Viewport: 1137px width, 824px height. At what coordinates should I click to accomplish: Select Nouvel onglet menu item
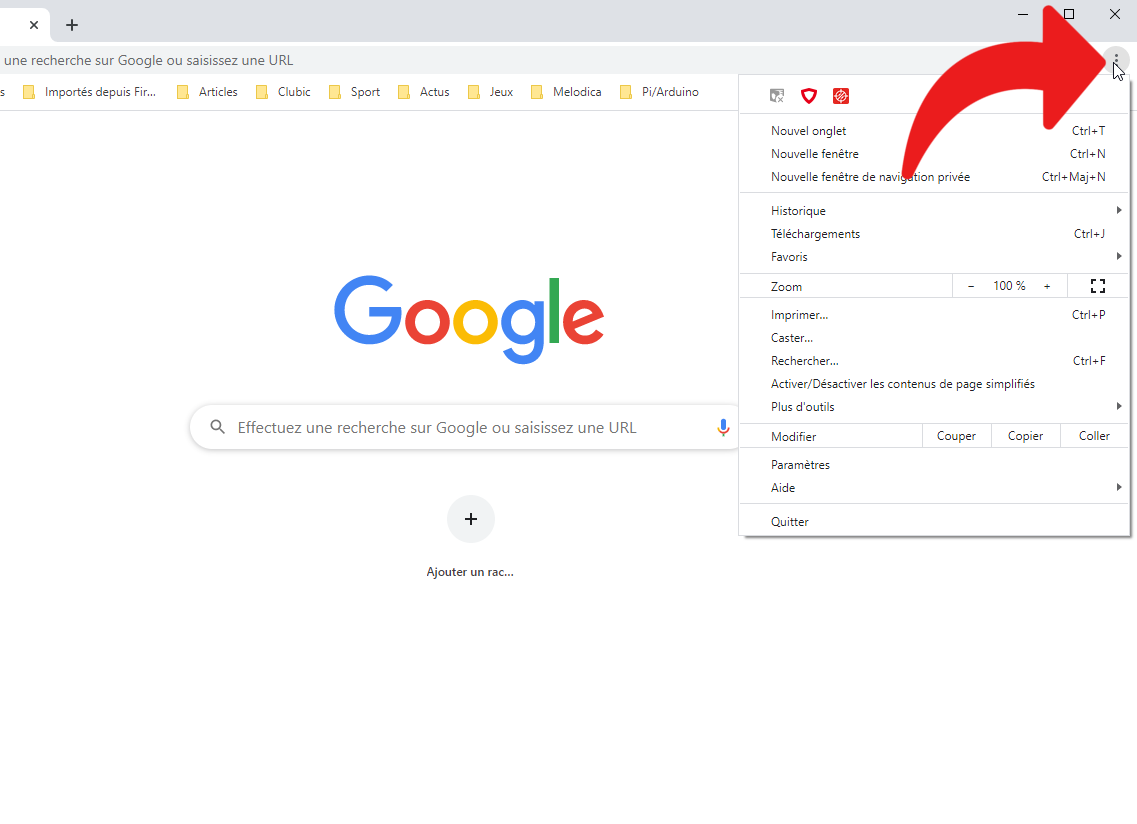[x=934, y=131]
